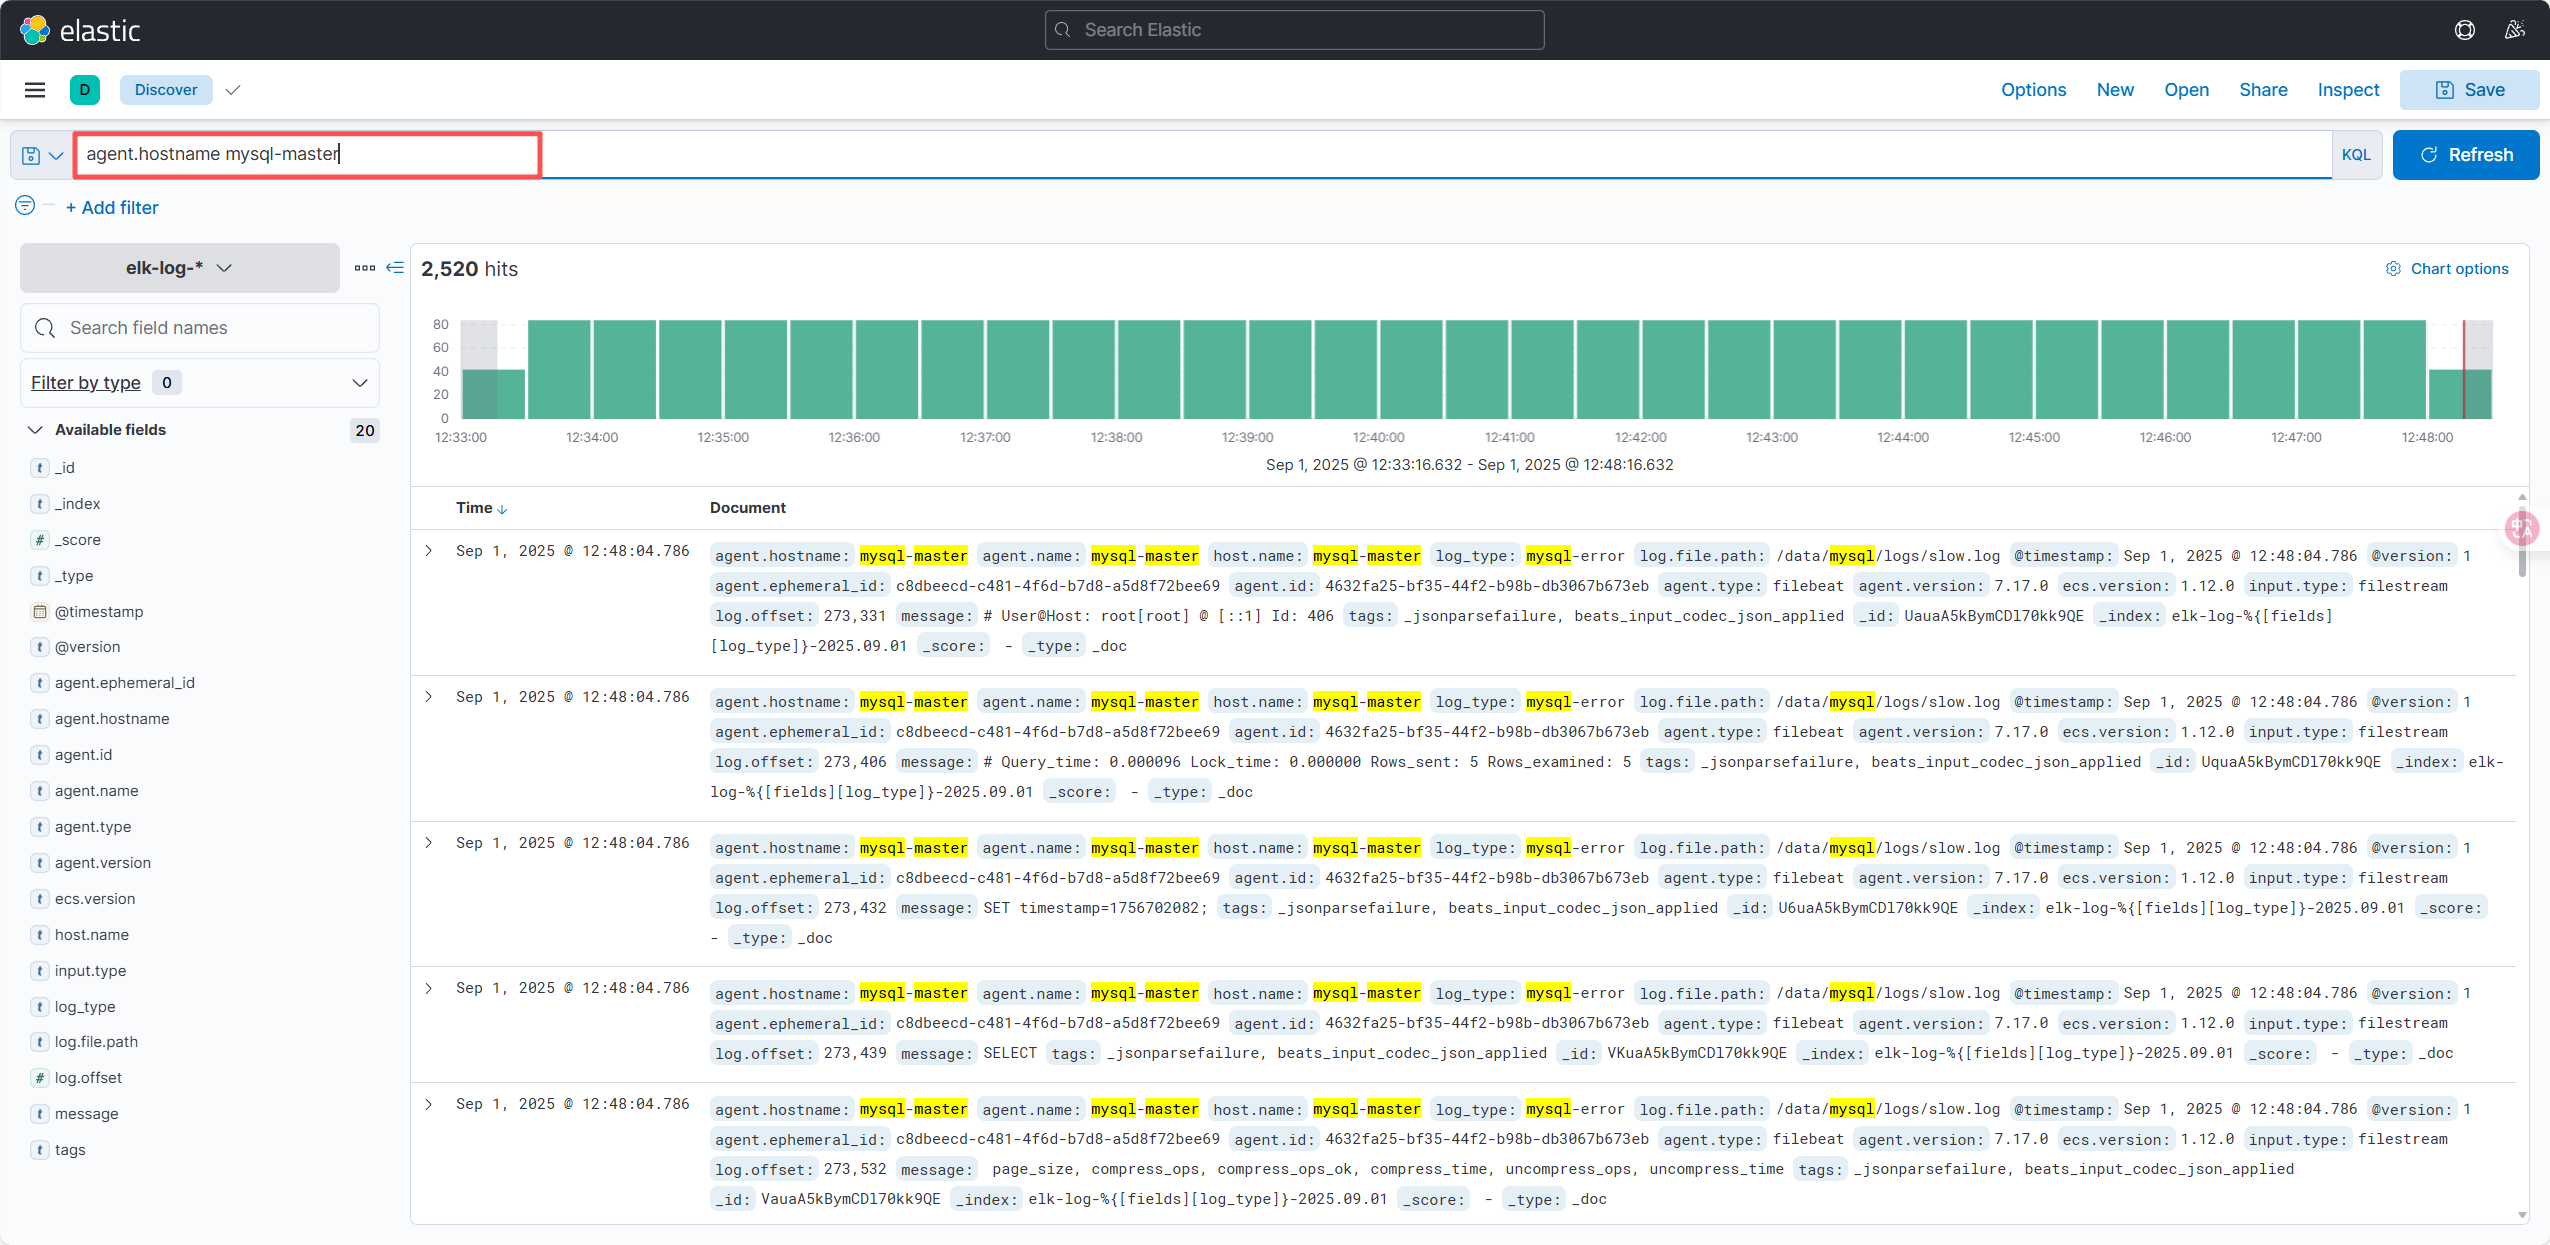Open the Options menu
Viewport: 2550px width, 1245px height.
[2033, 90]
